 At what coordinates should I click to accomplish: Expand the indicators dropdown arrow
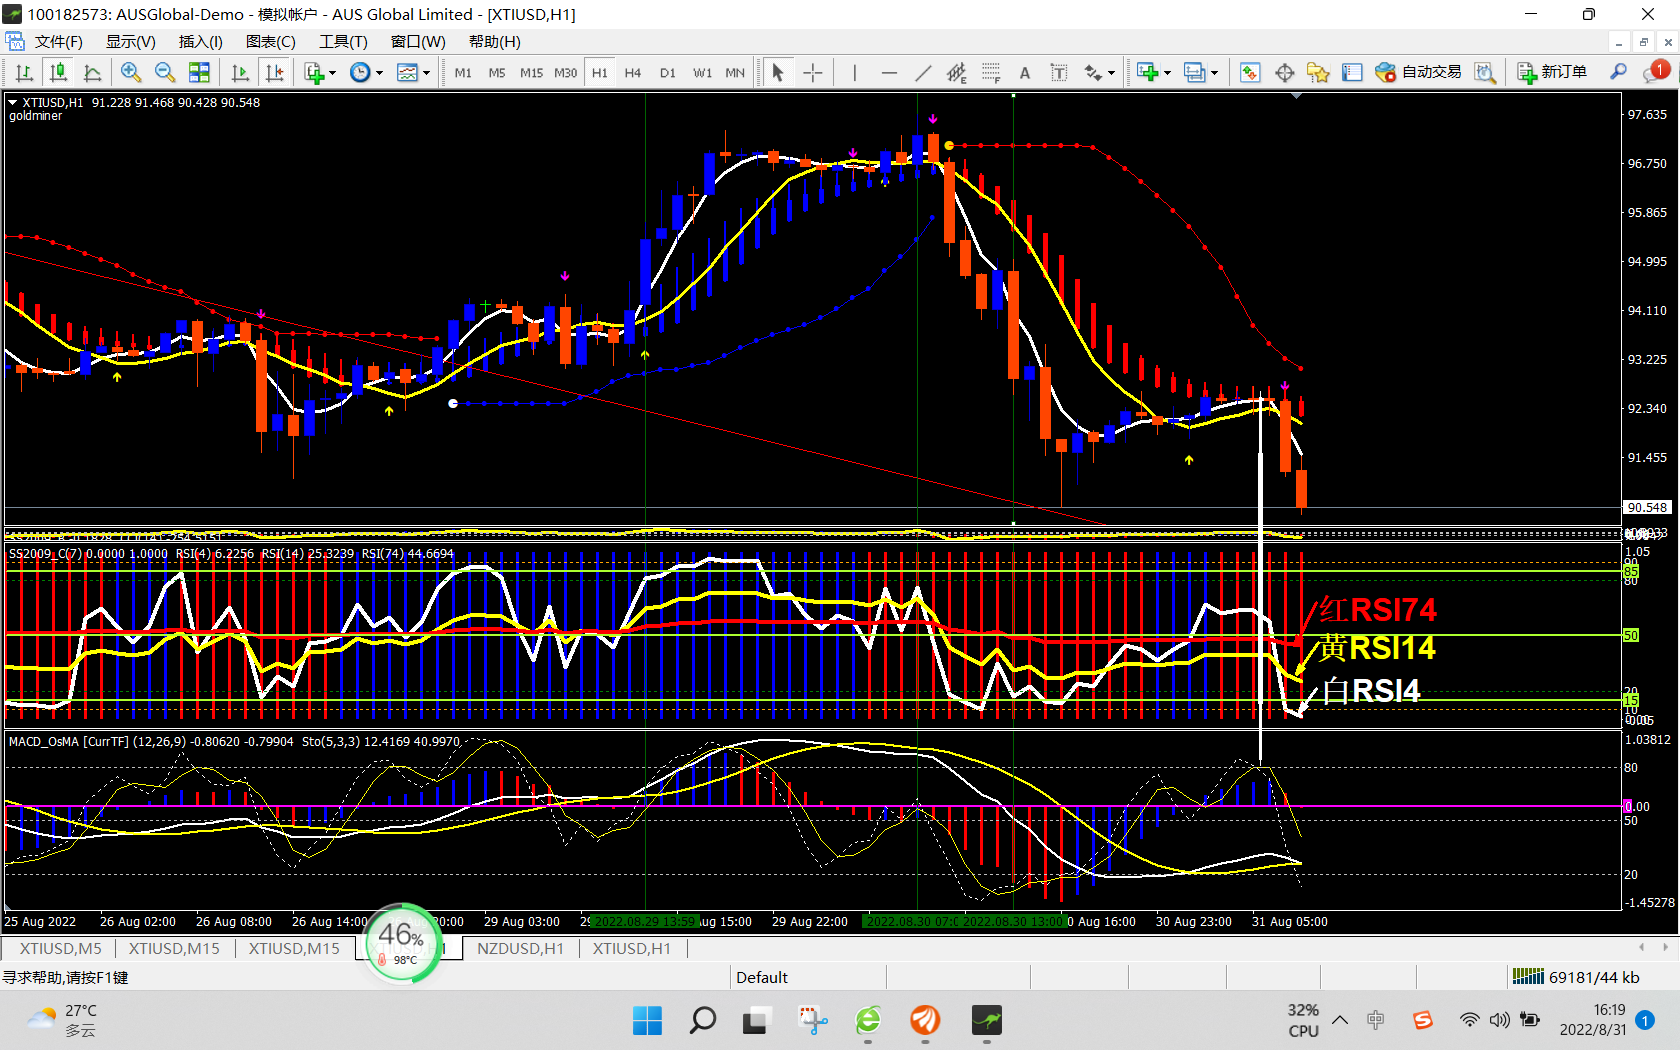coord(333,72)
